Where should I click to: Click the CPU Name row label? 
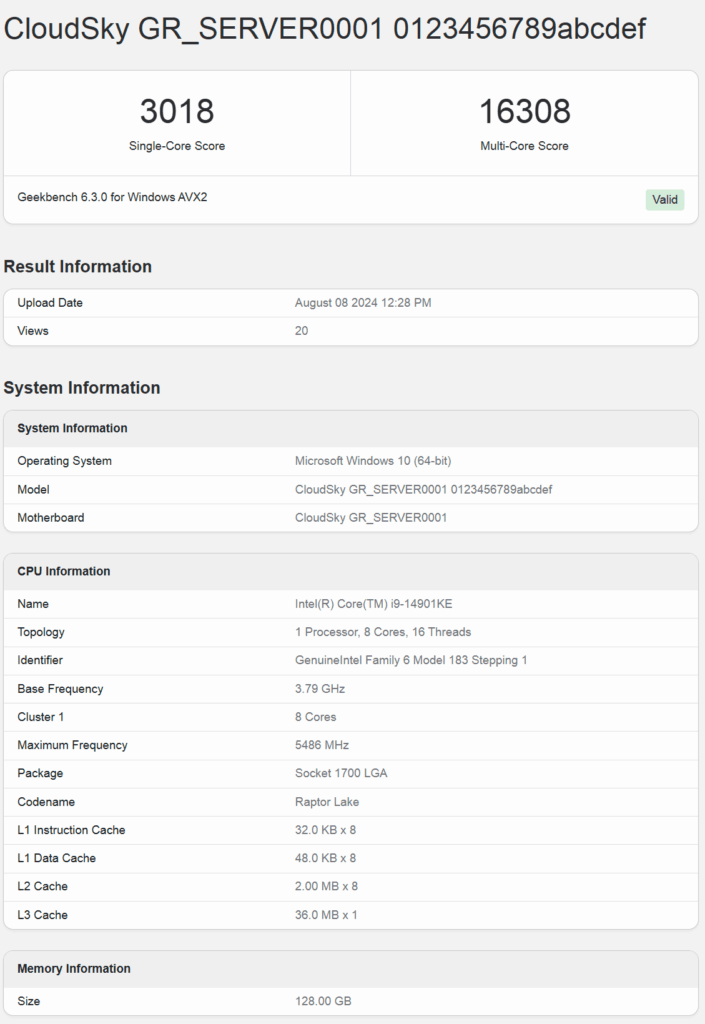tap(33, 604)
